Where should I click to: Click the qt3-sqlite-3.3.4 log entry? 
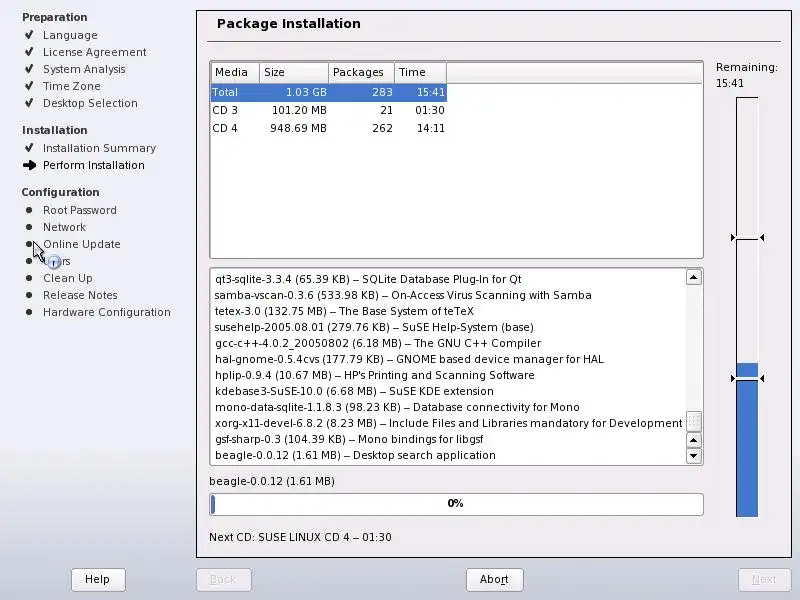pyautogui.click(x=368, y=279)
